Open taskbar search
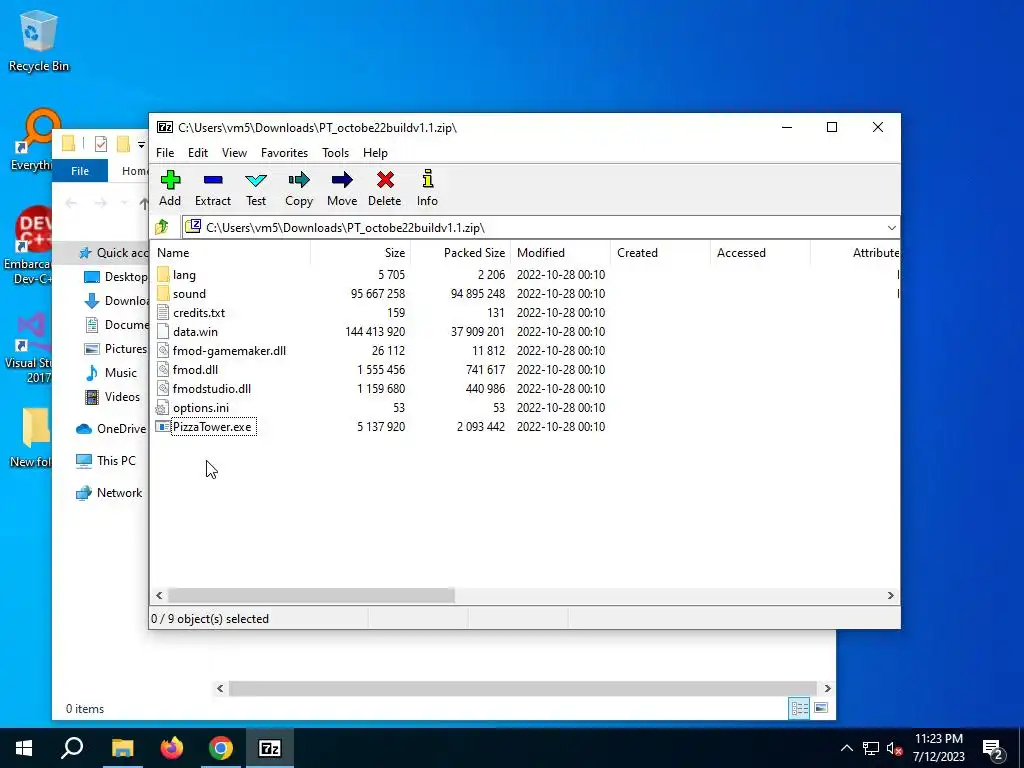The height and width of the screenshot is (768, 1024). point(72,748)
